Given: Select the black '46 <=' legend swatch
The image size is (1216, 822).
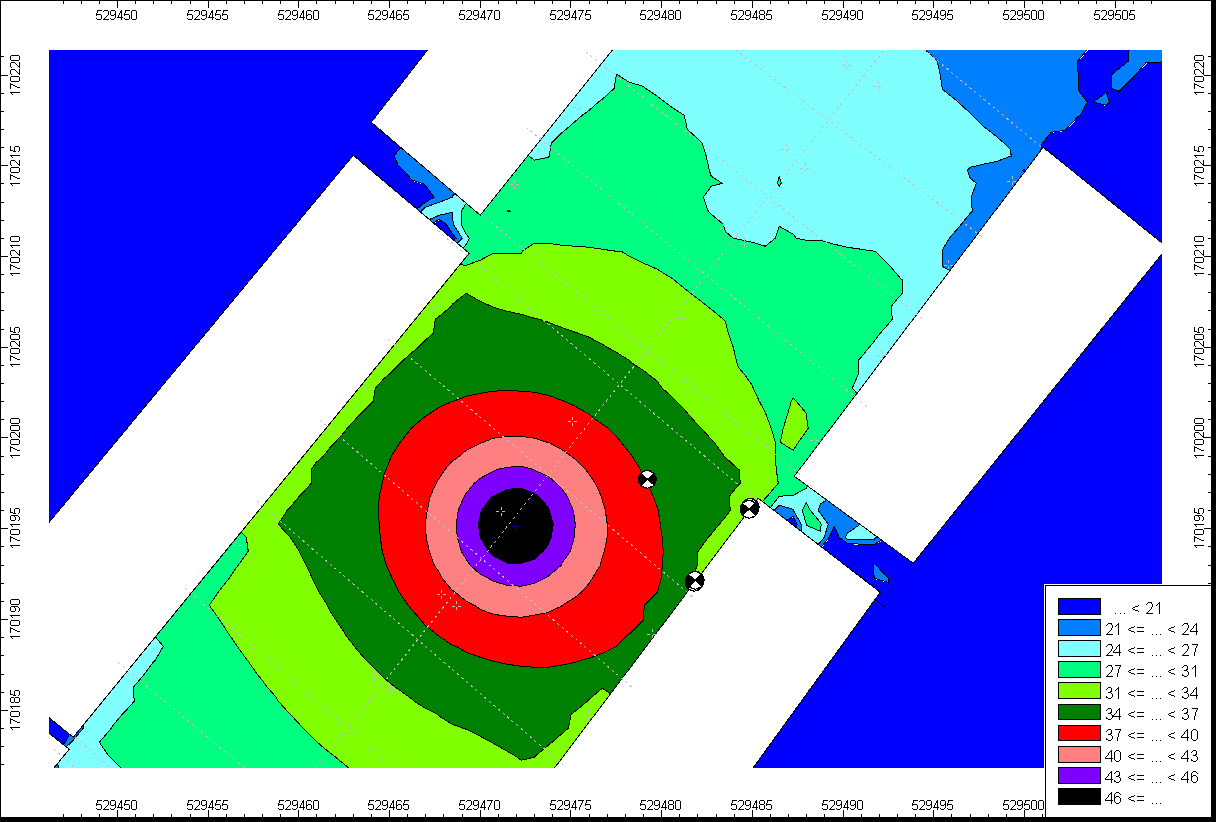Looking at the screenshot, I should tap(1079, 798).
